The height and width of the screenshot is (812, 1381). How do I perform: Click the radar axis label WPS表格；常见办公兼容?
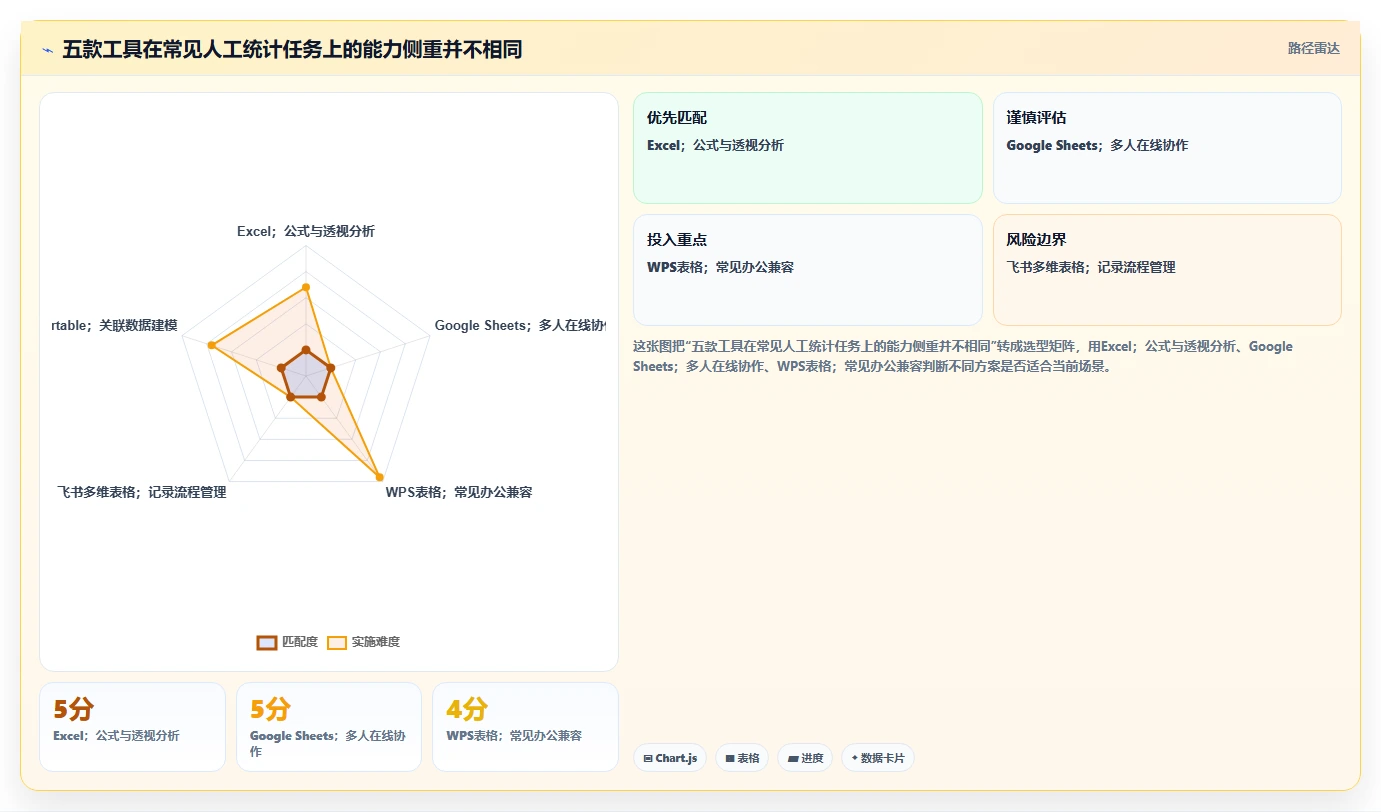pos(459,492)
